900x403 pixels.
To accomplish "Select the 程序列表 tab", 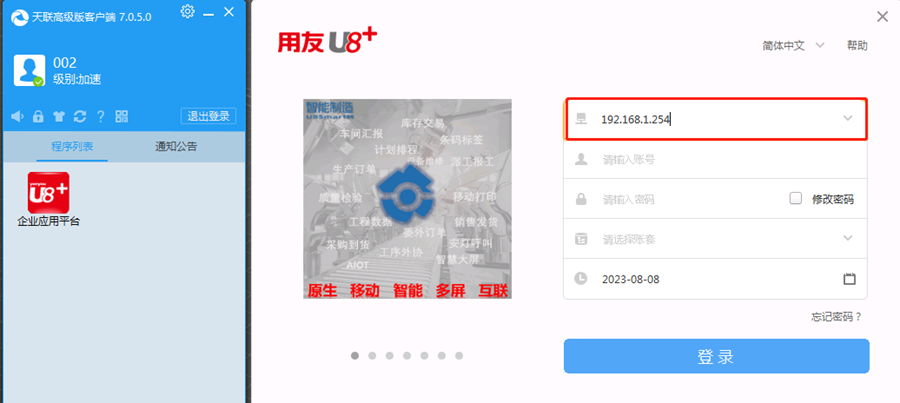I will pyautogui.click(x=72, y=146).
